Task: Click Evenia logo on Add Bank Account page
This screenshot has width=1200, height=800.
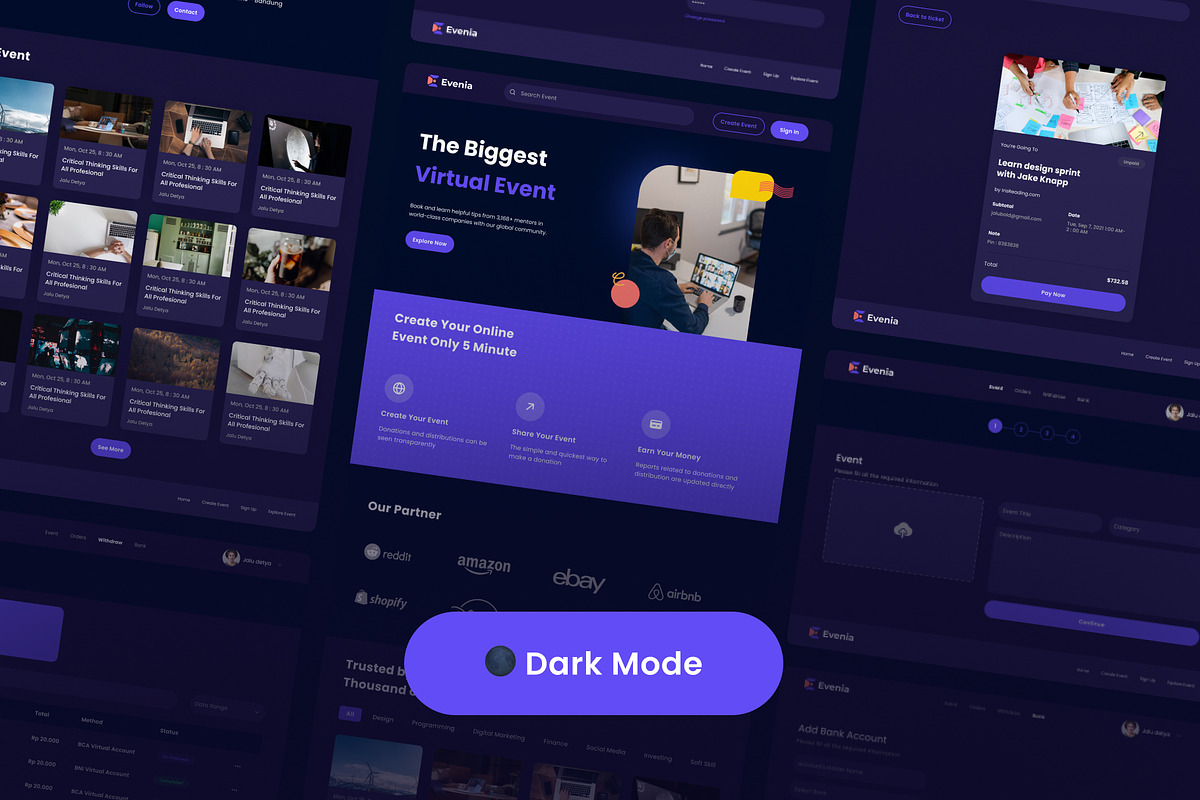Action: pyautogui.click(x=826, y=686)
